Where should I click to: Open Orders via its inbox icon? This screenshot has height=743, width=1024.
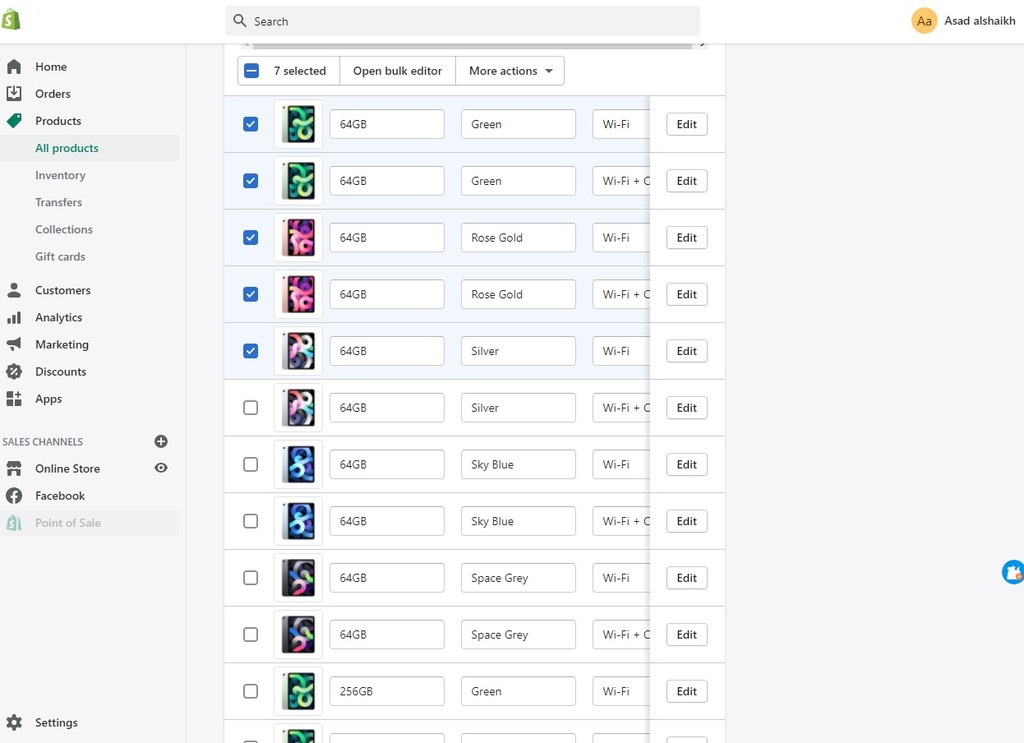[14, 93]
